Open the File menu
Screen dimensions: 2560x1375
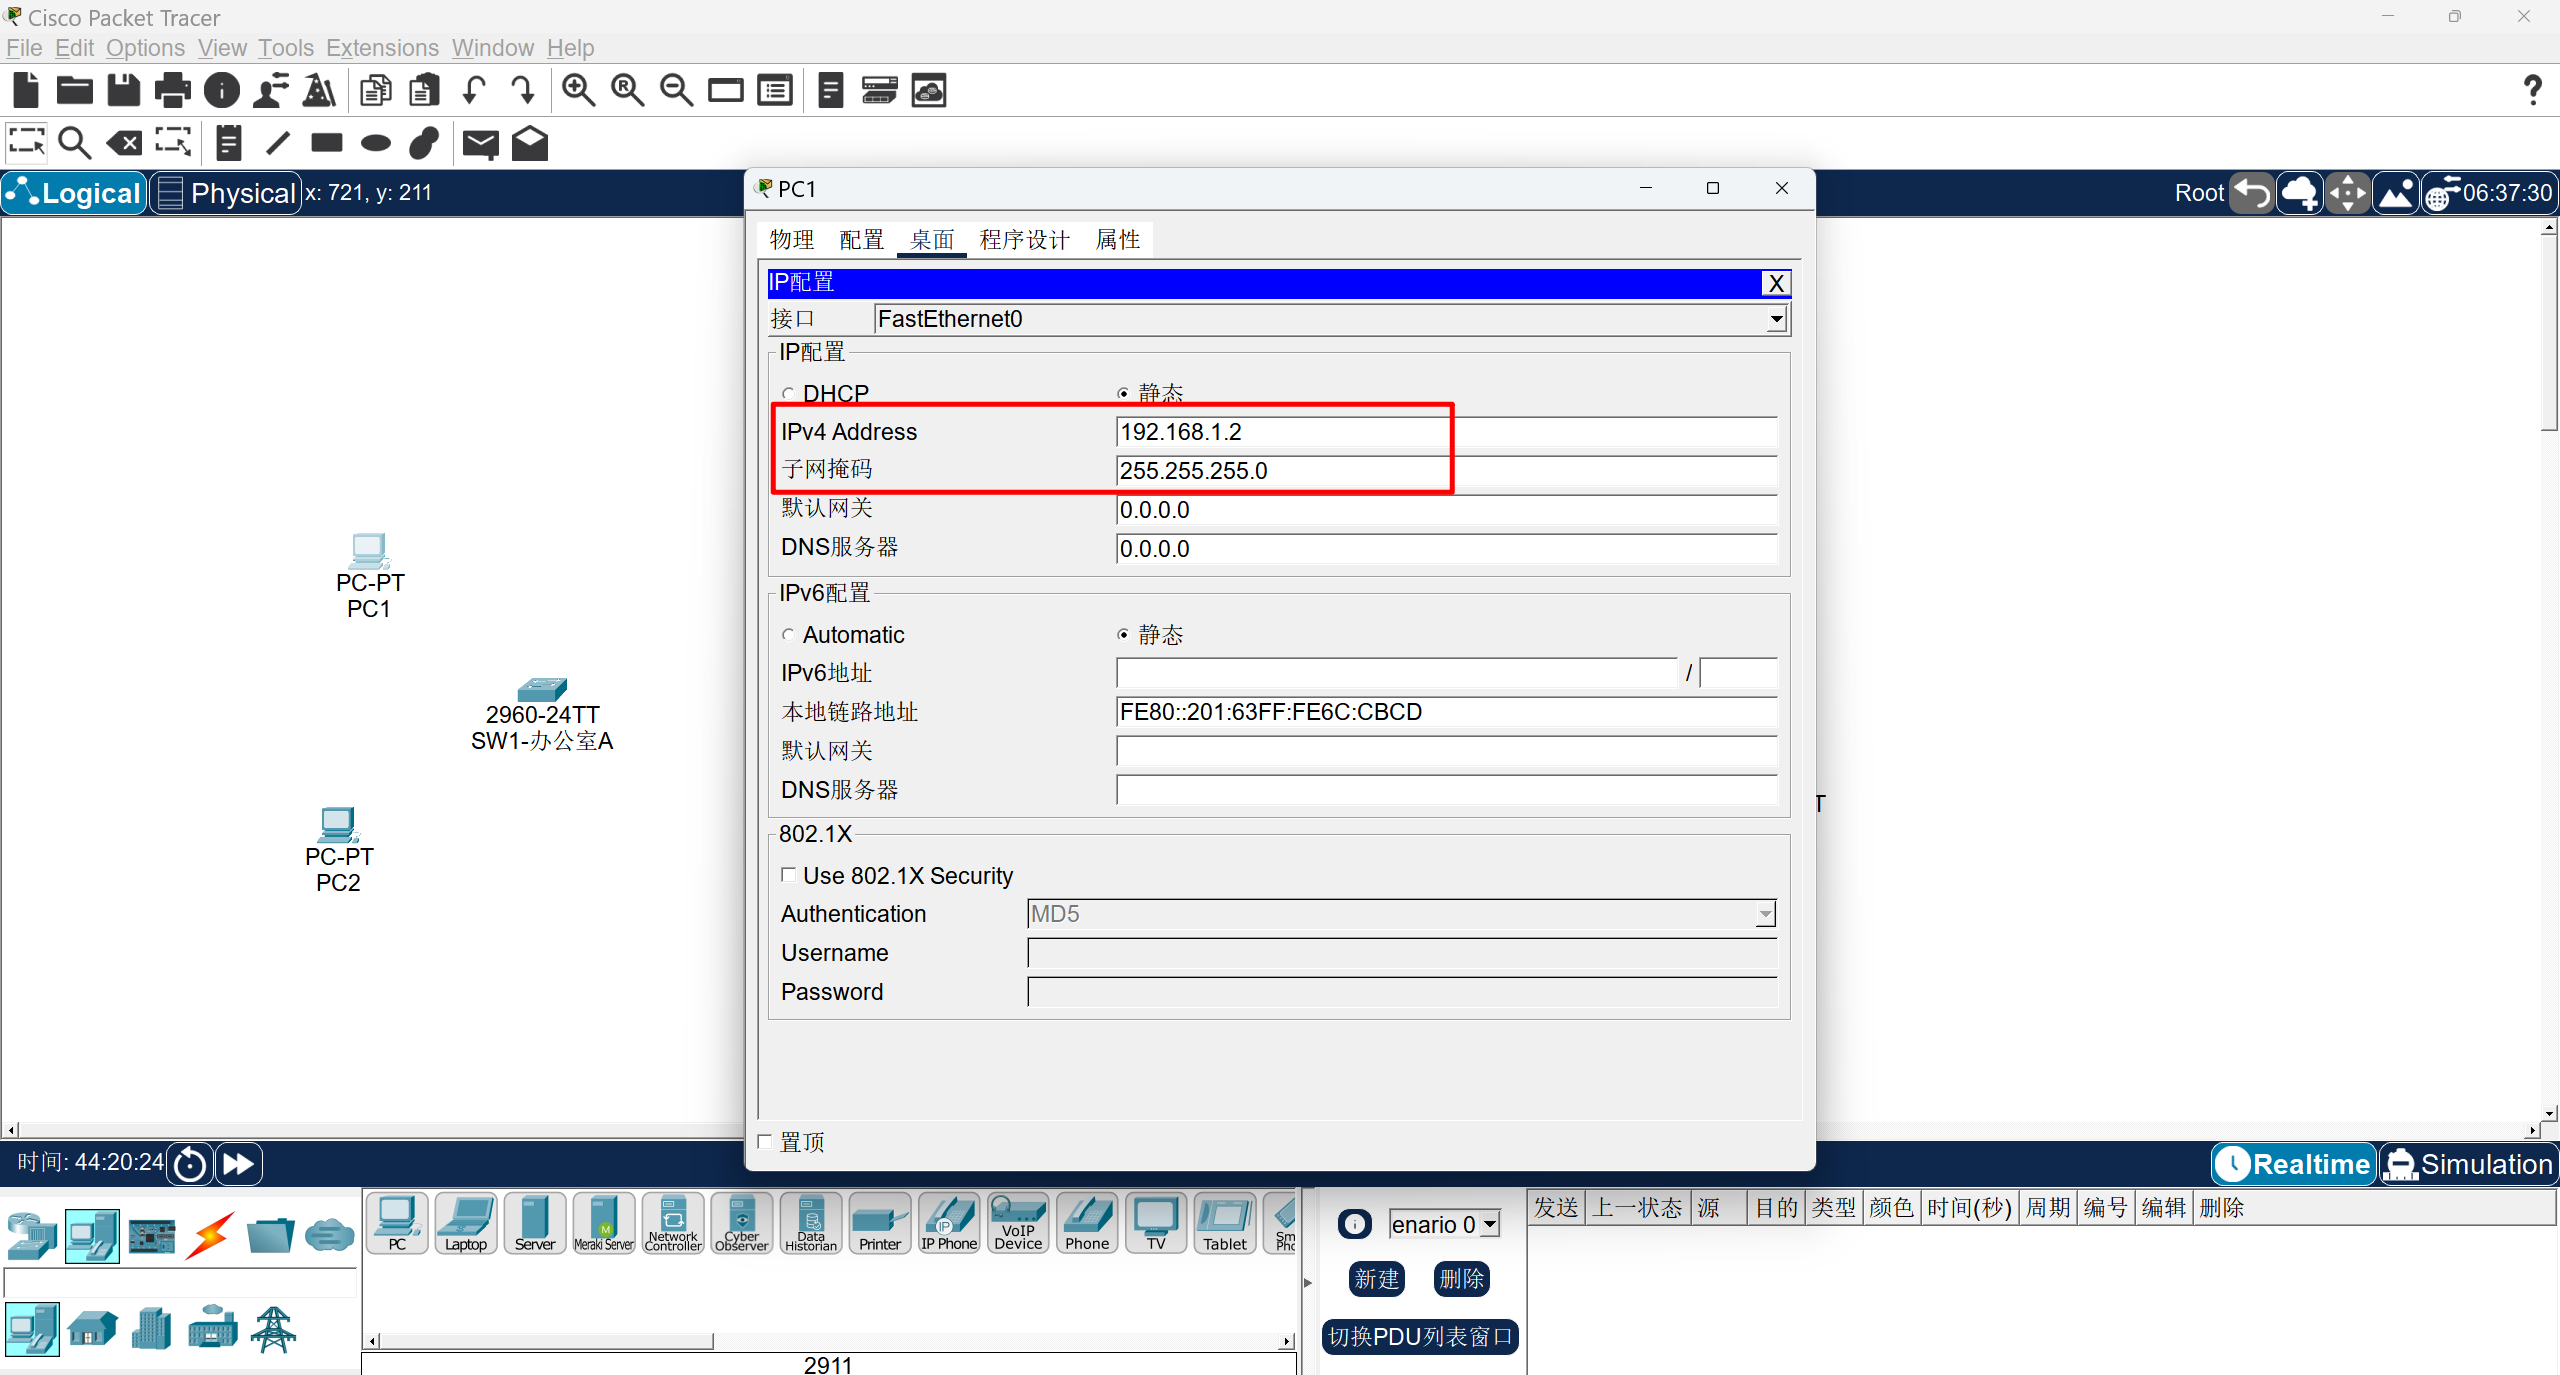(24, 48)
